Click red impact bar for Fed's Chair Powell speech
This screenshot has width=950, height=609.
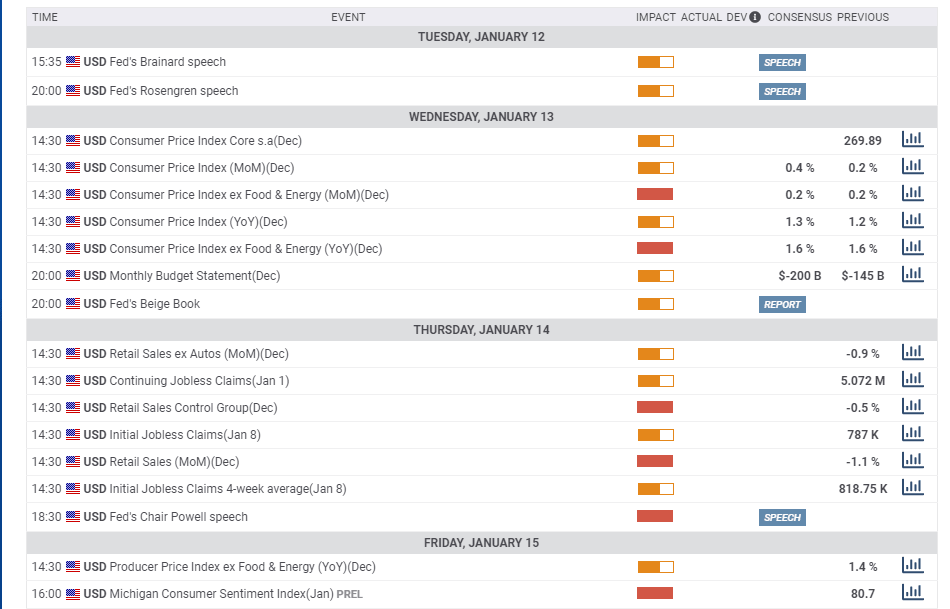(655, 516)
